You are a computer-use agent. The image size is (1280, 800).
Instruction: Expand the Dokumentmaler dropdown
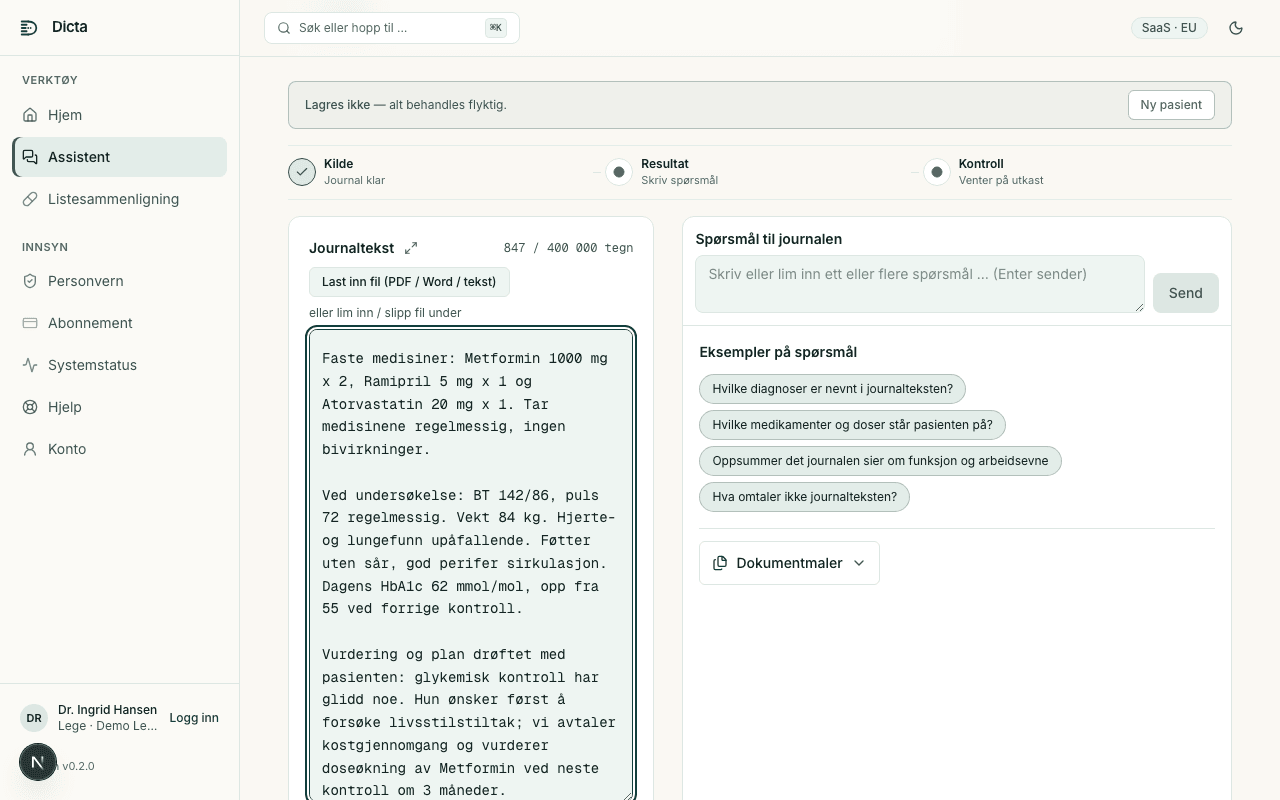[x=789, y=563]
